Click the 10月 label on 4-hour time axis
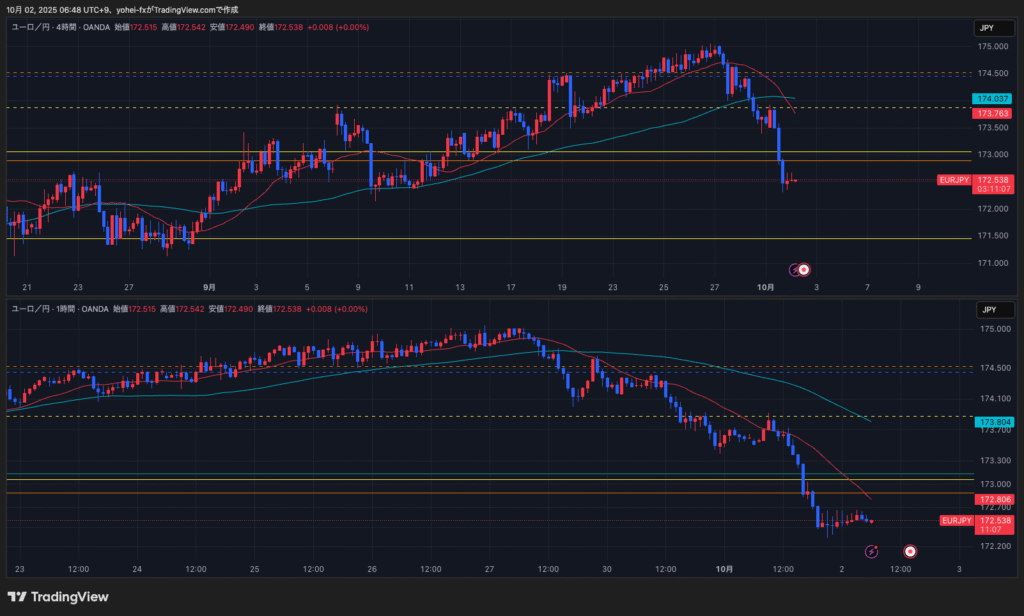The image size is (1024, 616). tap(766, 287)
